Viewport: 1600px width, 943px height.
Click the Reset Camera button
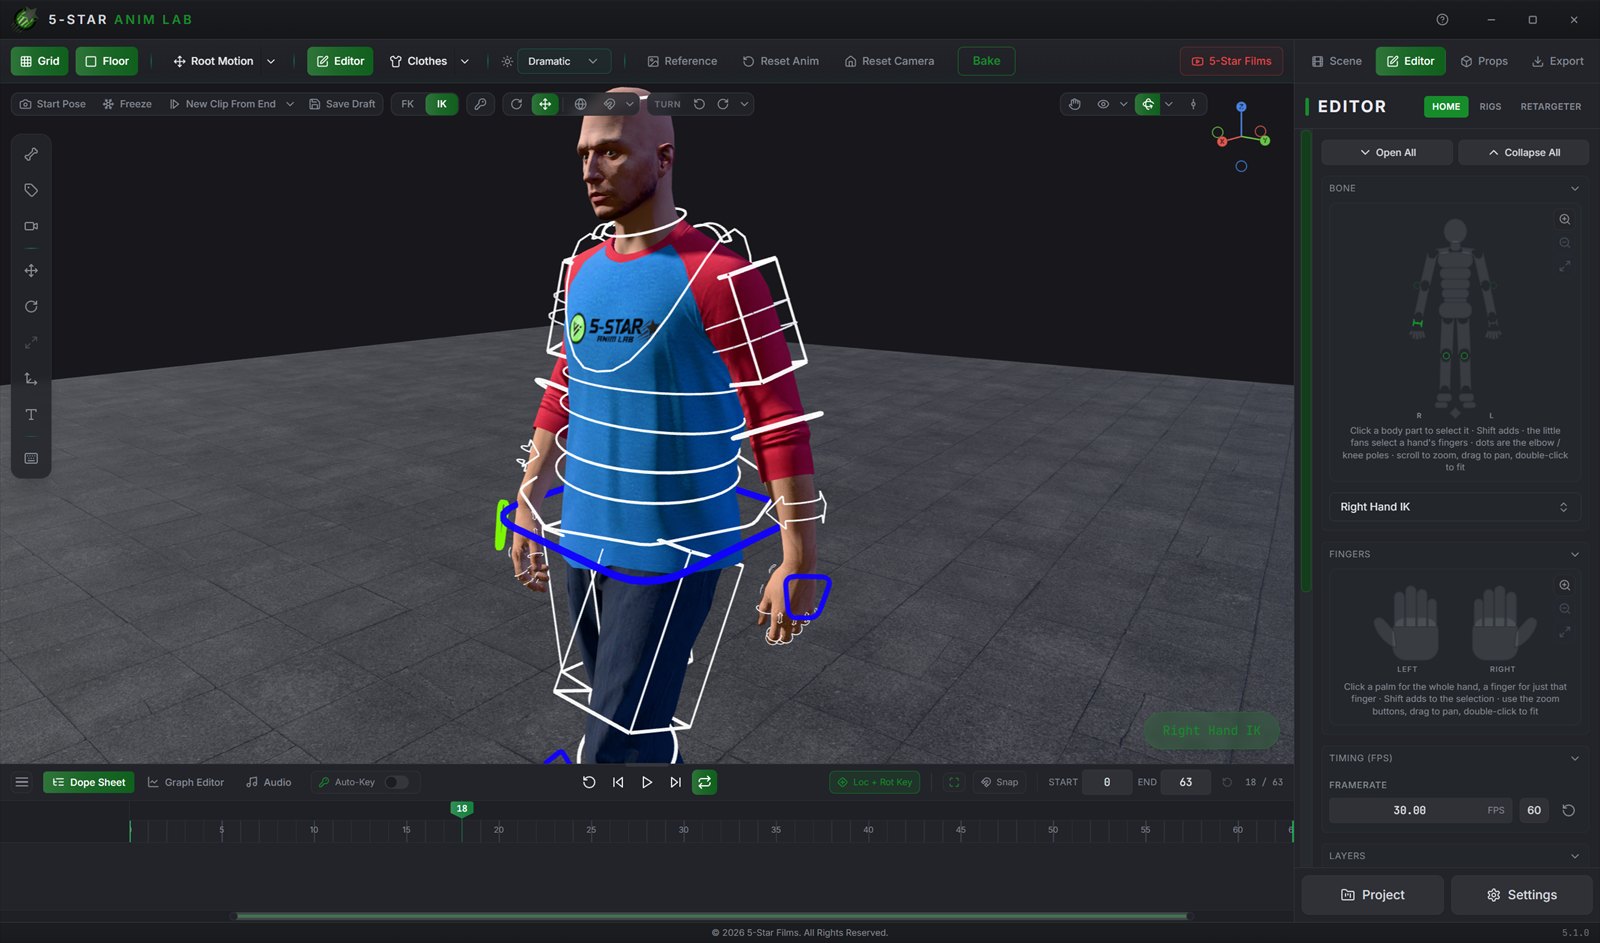pyautogui.click(x=889, y=61)
